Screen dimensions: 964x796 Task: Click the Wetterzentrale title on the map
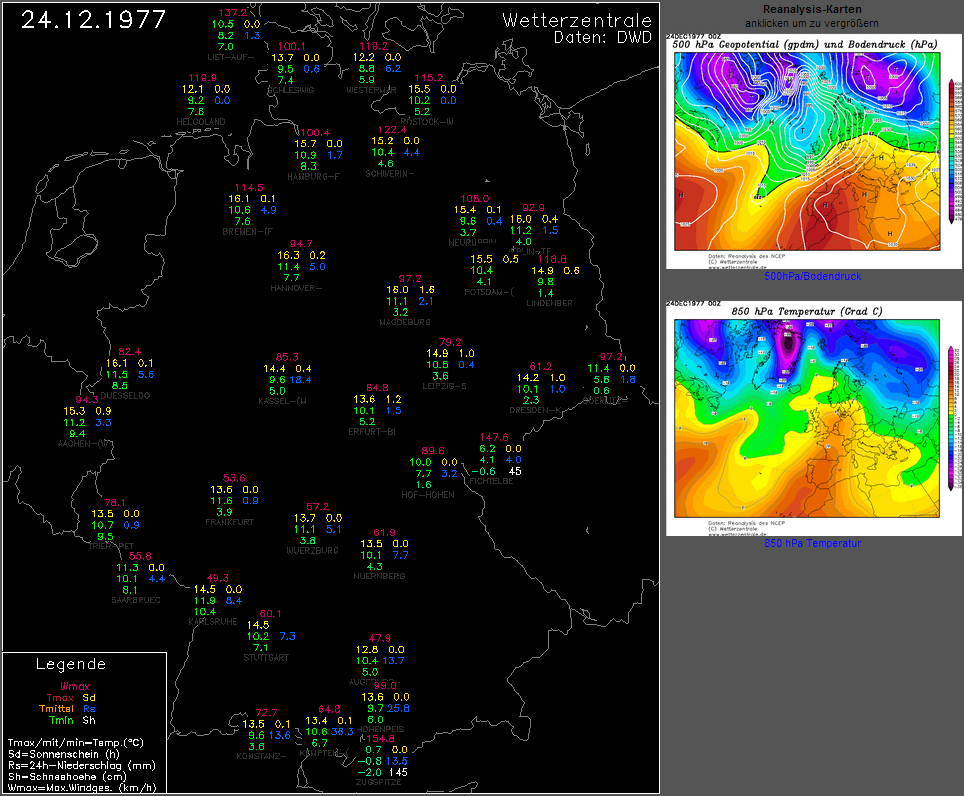(x=577, y=21)
